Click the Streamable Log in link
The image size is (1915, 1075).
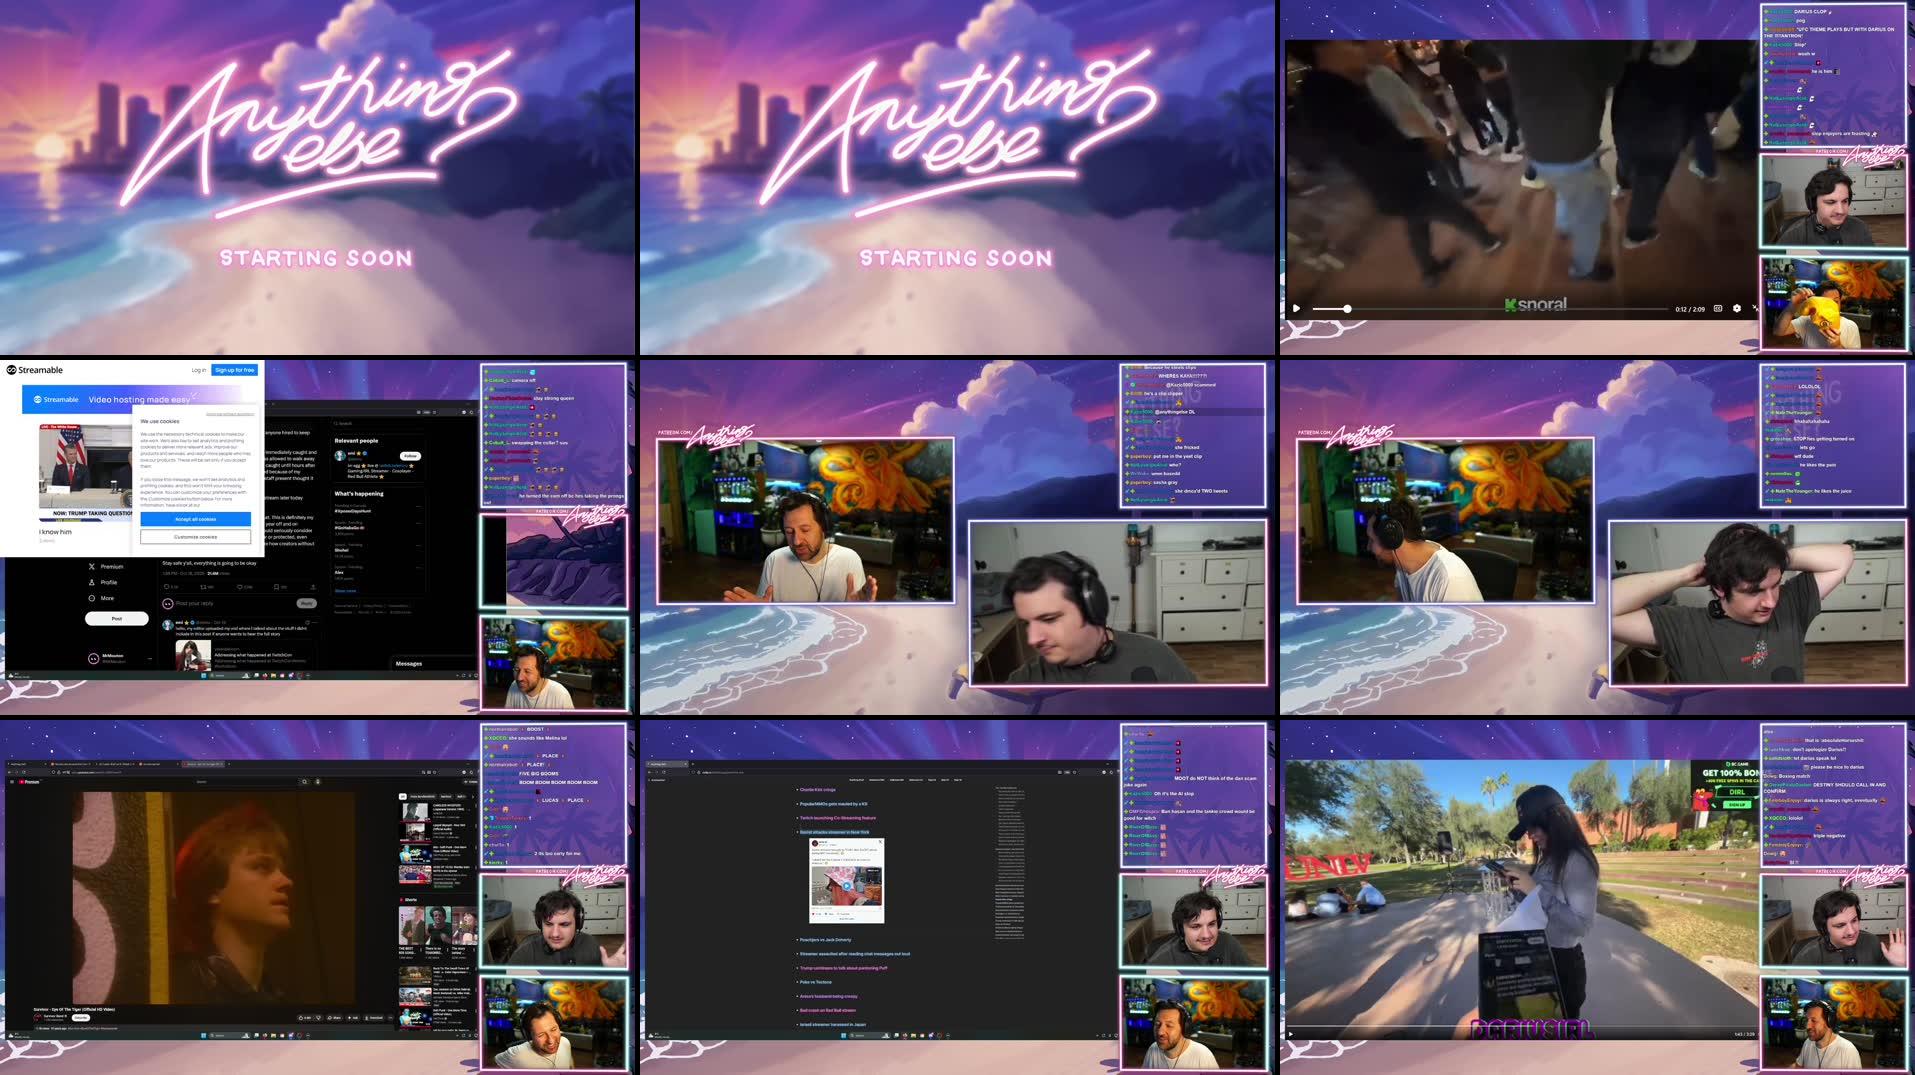[198, 370]
